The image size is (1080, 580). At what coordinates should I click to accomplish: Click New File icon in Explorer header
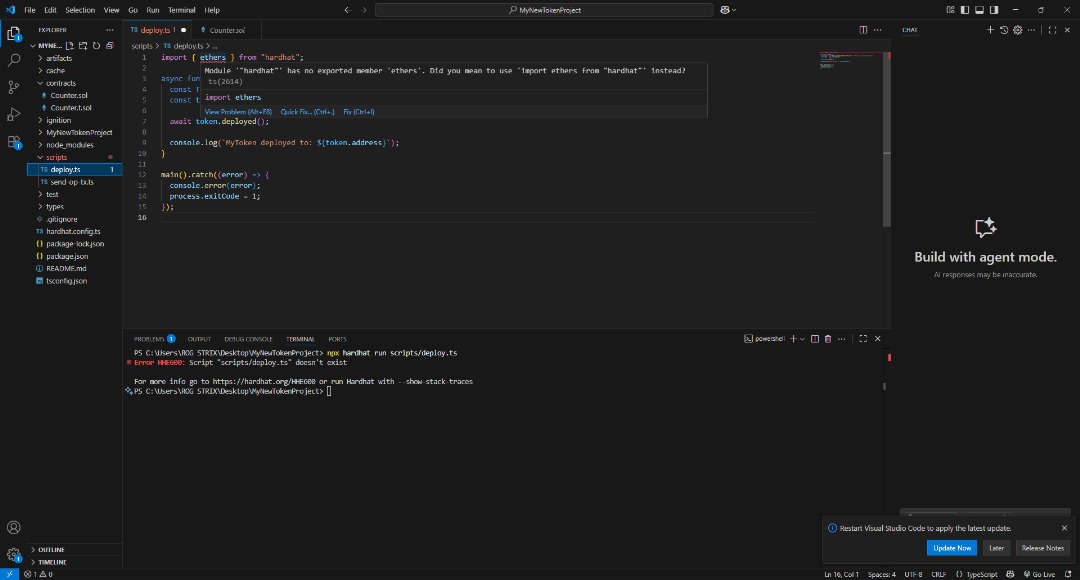coord(70,45)
